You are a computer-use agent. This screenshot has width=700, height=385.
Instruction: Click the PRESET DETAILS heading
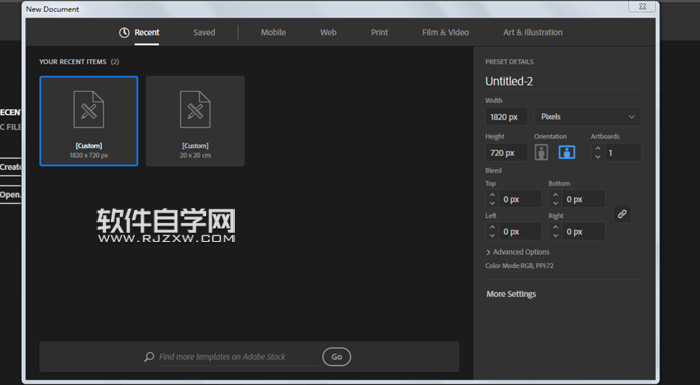pos(509,62)
